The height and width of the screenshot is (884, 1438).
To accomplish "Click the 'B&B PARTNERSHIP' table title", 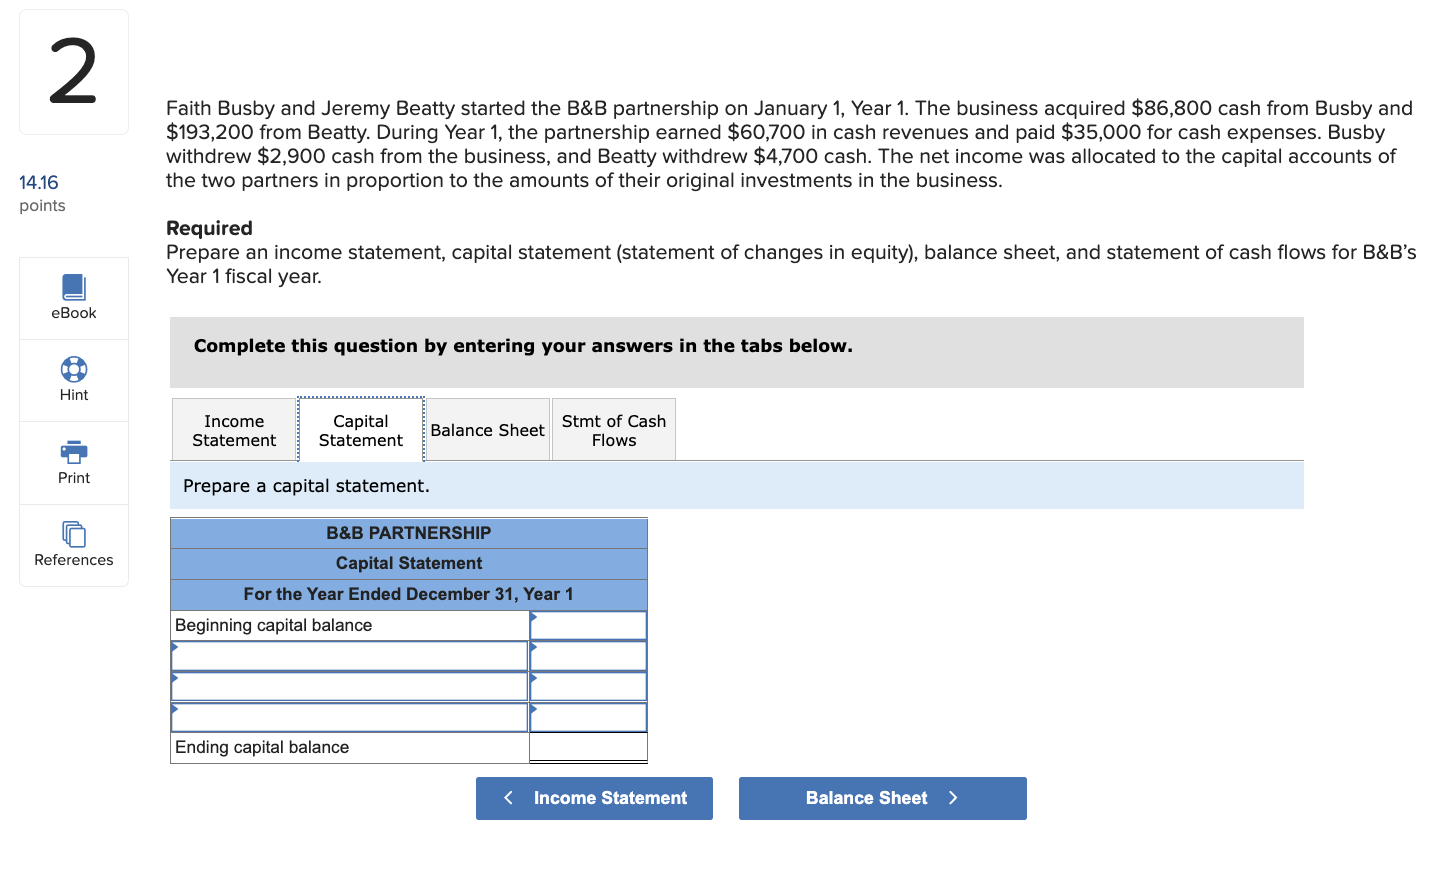I will pyautogui.click(x=409, y=533).
